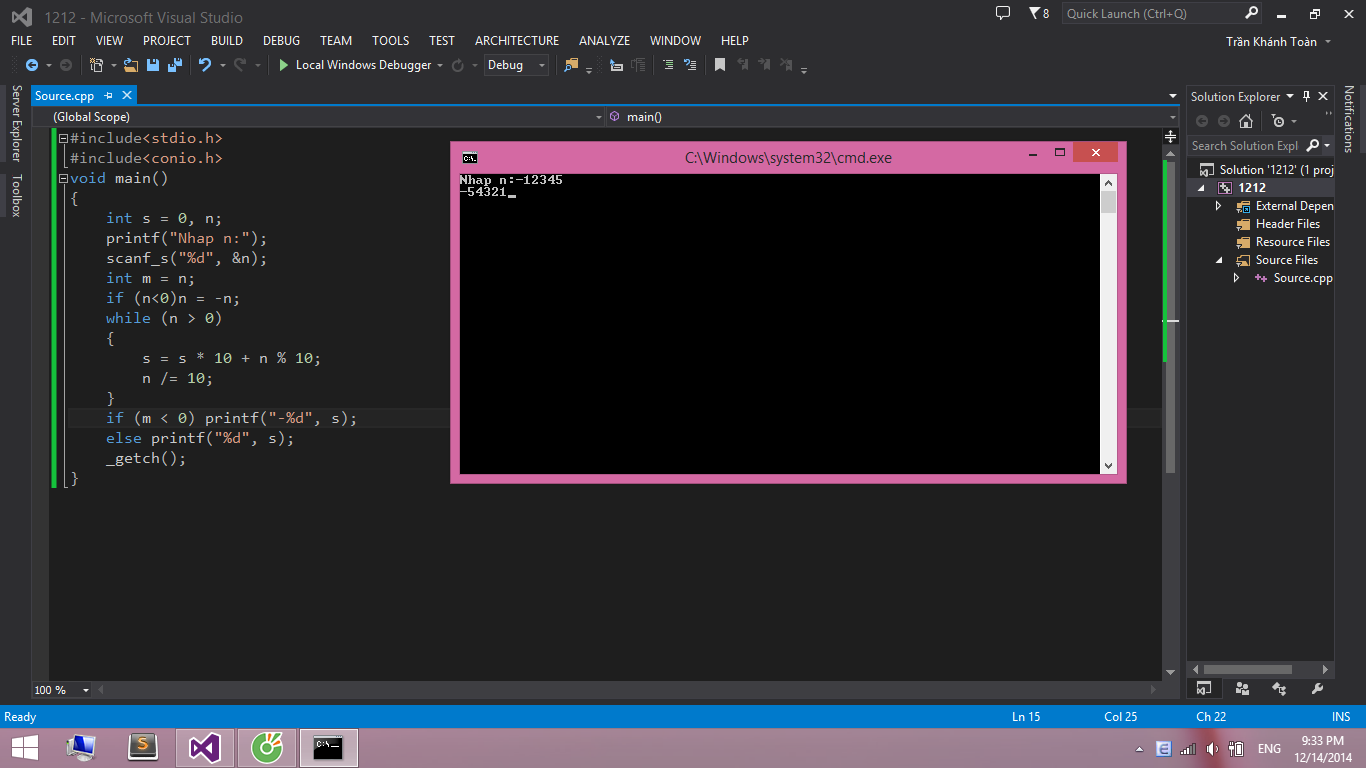Collapse the 1212 project node
1366x768 pixels.
click(1203, 188)
